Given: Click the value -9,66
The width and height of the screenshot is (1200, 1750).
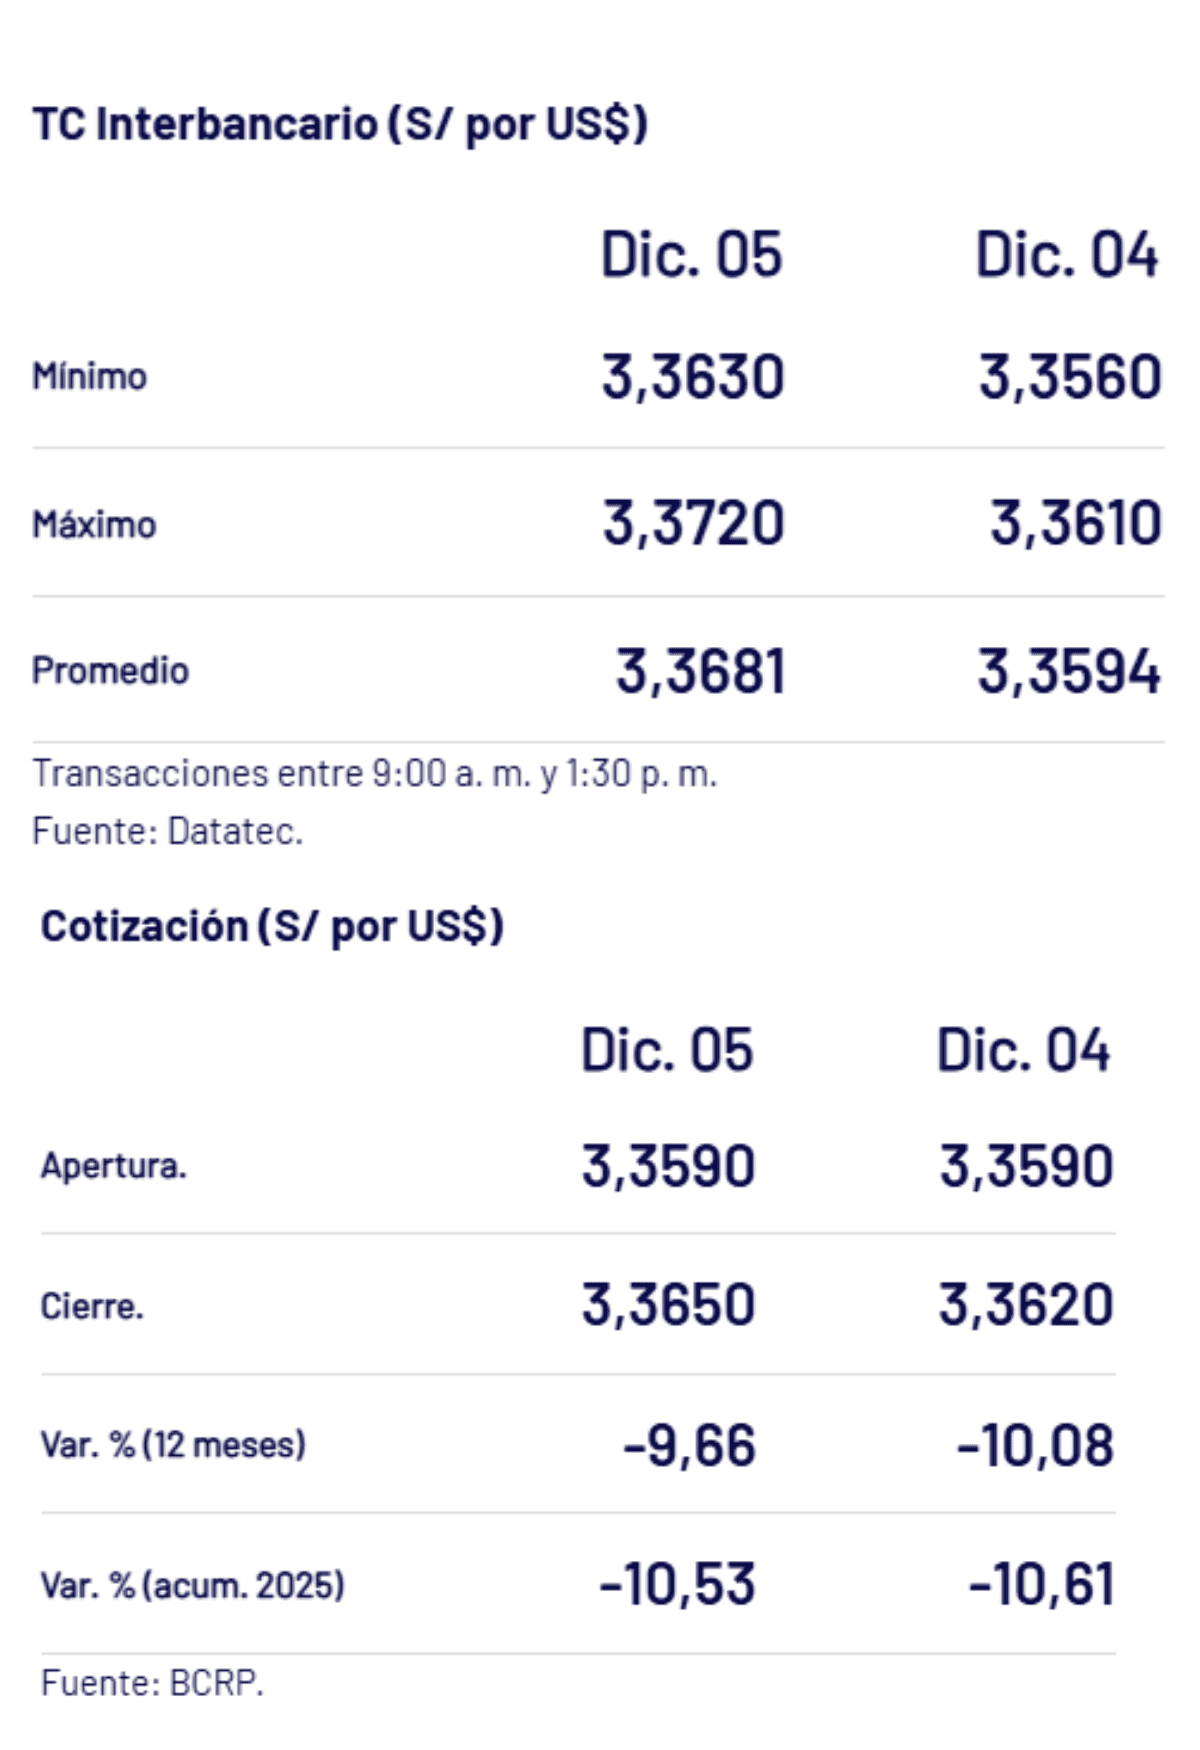Looking at the screenshot, I should point(688,1446).
